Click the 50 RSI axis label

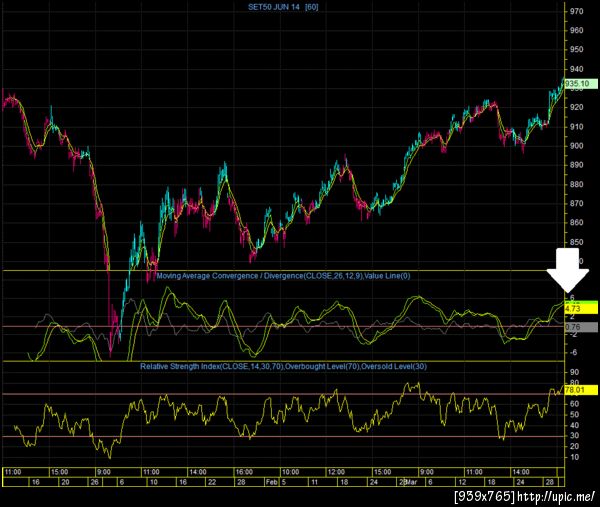tap(574, 414)
